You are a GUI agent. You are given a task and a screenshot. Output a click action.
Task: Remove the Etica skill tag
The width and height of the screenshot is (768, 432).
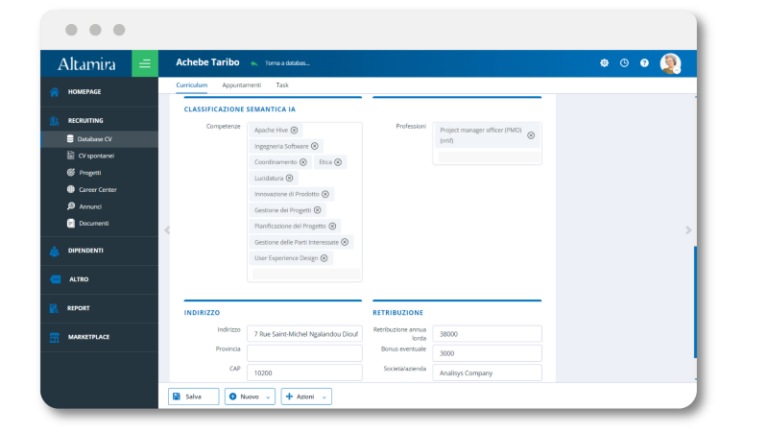click(338, 162)
